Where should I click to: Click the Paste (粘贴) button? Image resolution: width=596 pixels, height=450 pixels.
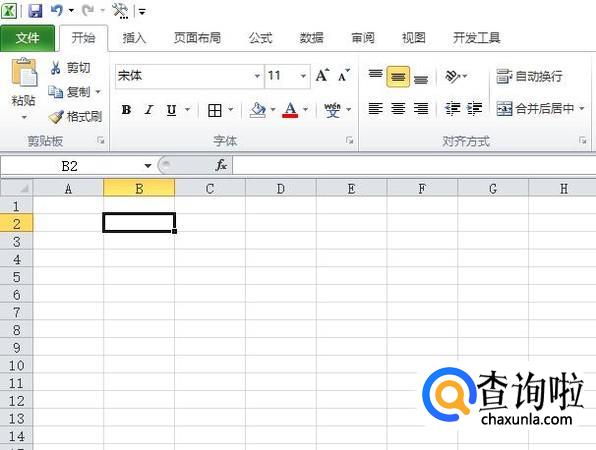click(x=24, y=89)
